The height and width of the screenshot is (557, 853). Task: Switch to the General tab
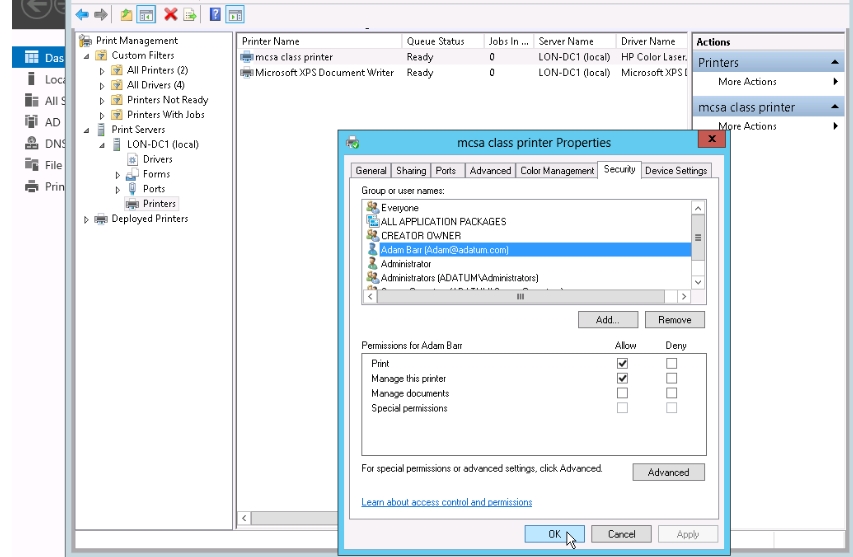[x=371, y=171]
